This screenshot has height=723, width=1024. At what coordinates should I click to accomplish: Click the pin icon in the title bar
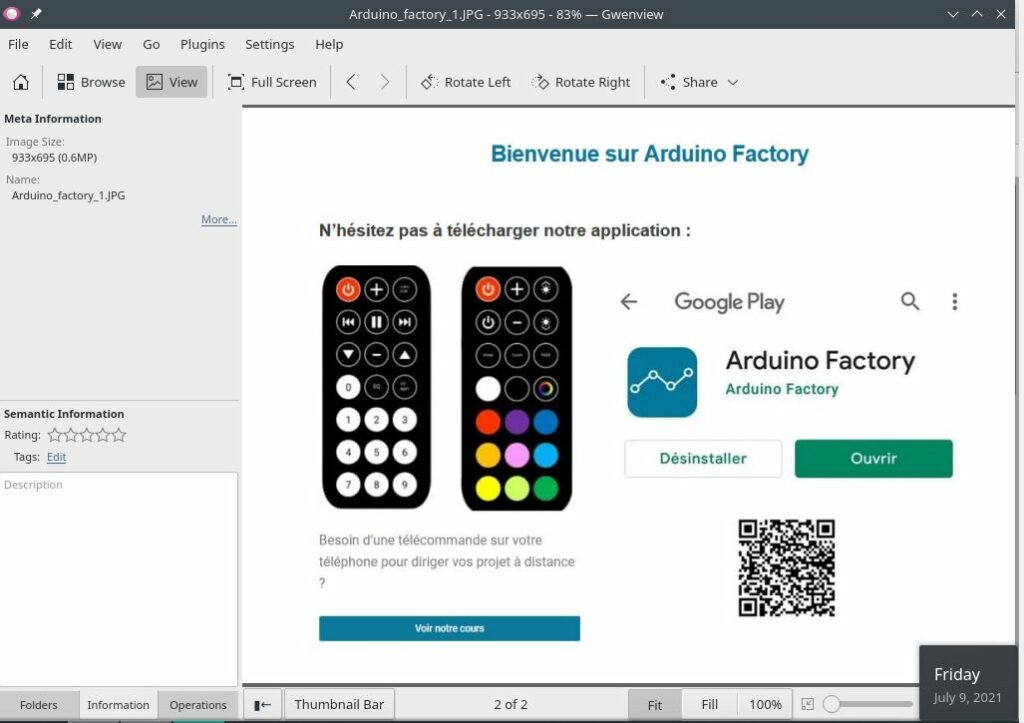click(36, 14)
